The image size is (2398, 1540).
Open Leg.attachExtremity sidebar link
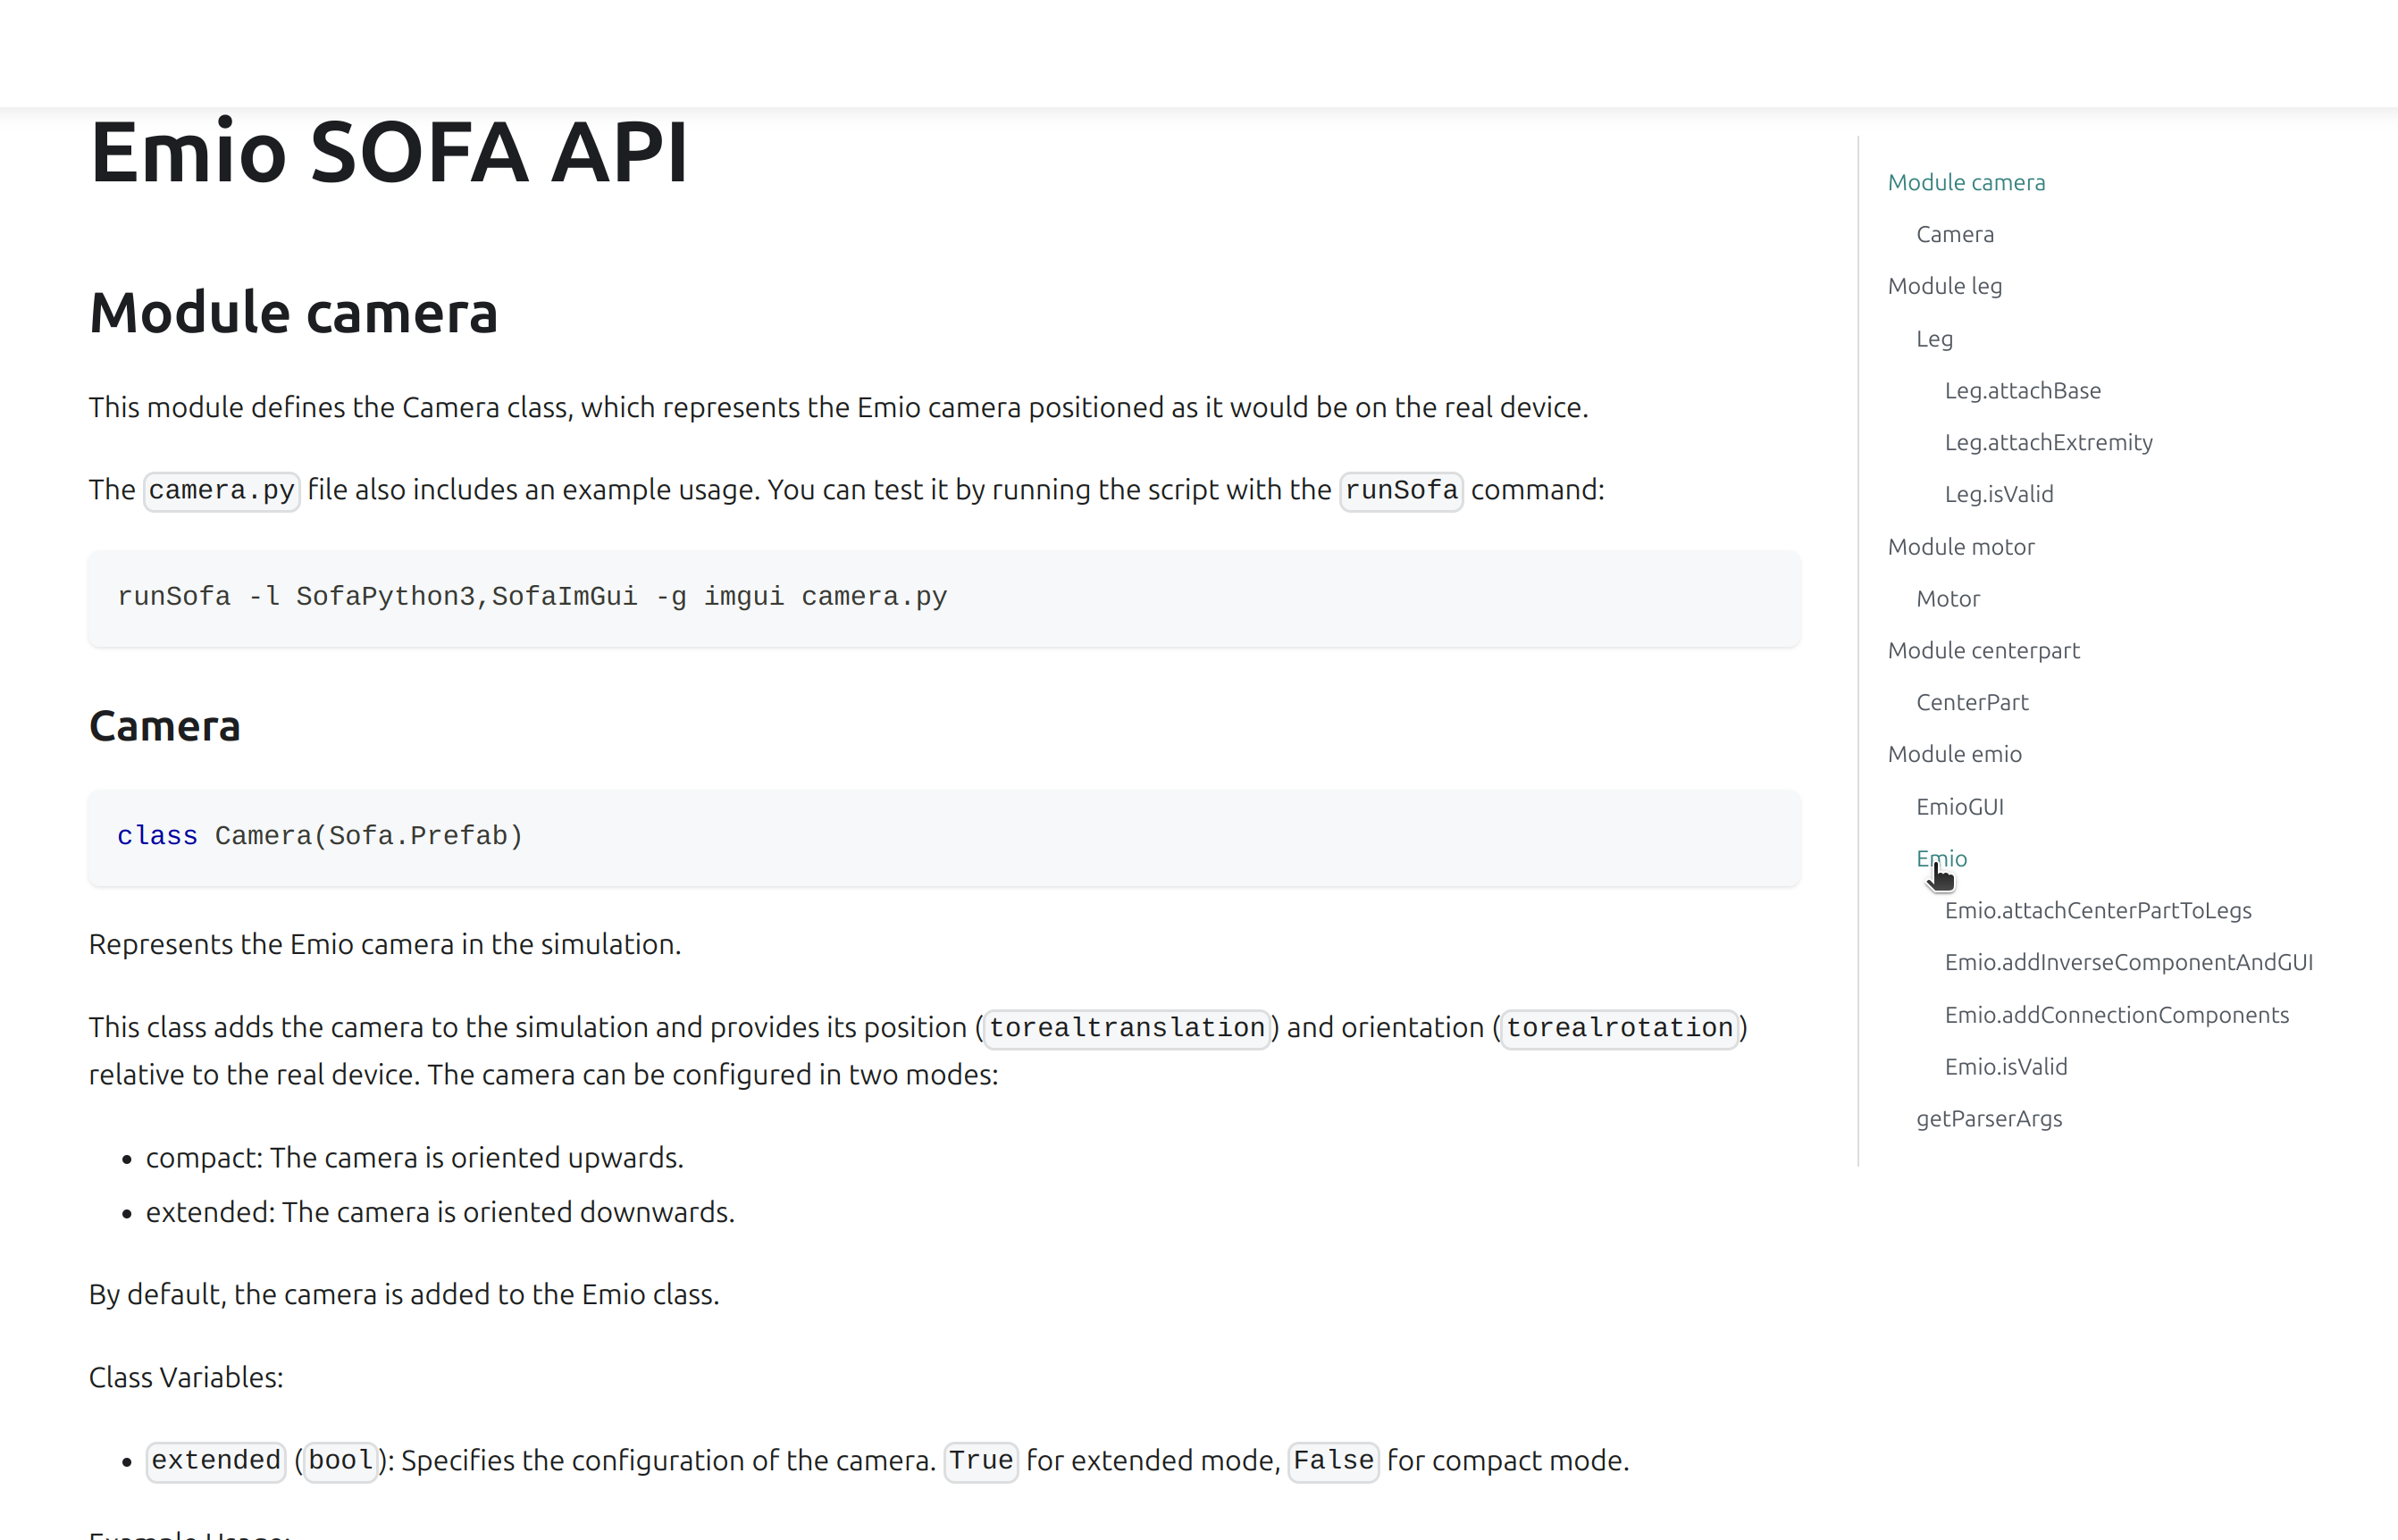pyautogui.click(x=2048, y=443)
